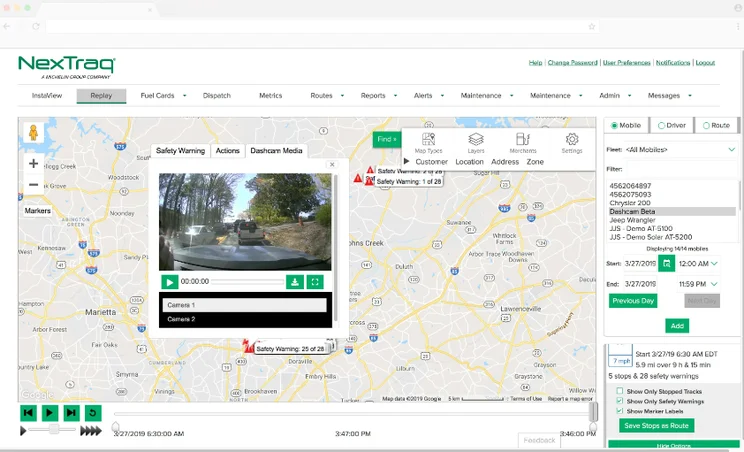
Task: Click the Filter input field
Action: click(x=680, y=169)
